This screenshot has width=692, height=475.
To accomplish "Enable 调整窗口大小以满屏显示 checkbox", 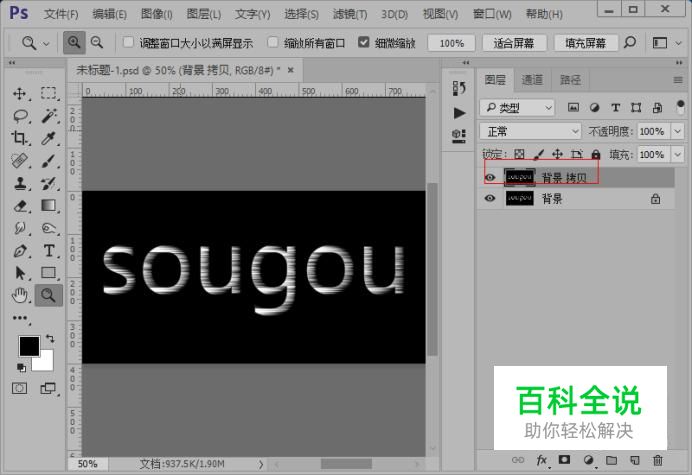I will [128, 42].
